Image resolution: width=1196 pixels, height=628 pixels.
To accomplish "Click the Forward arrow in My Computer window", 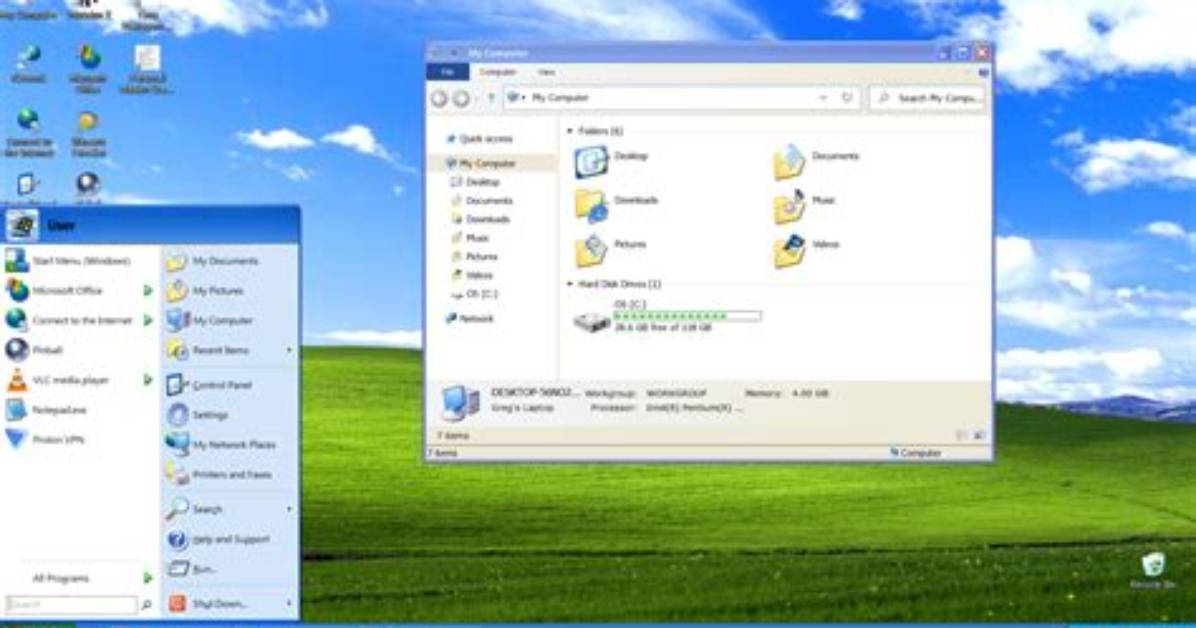I will pos(461,98).
